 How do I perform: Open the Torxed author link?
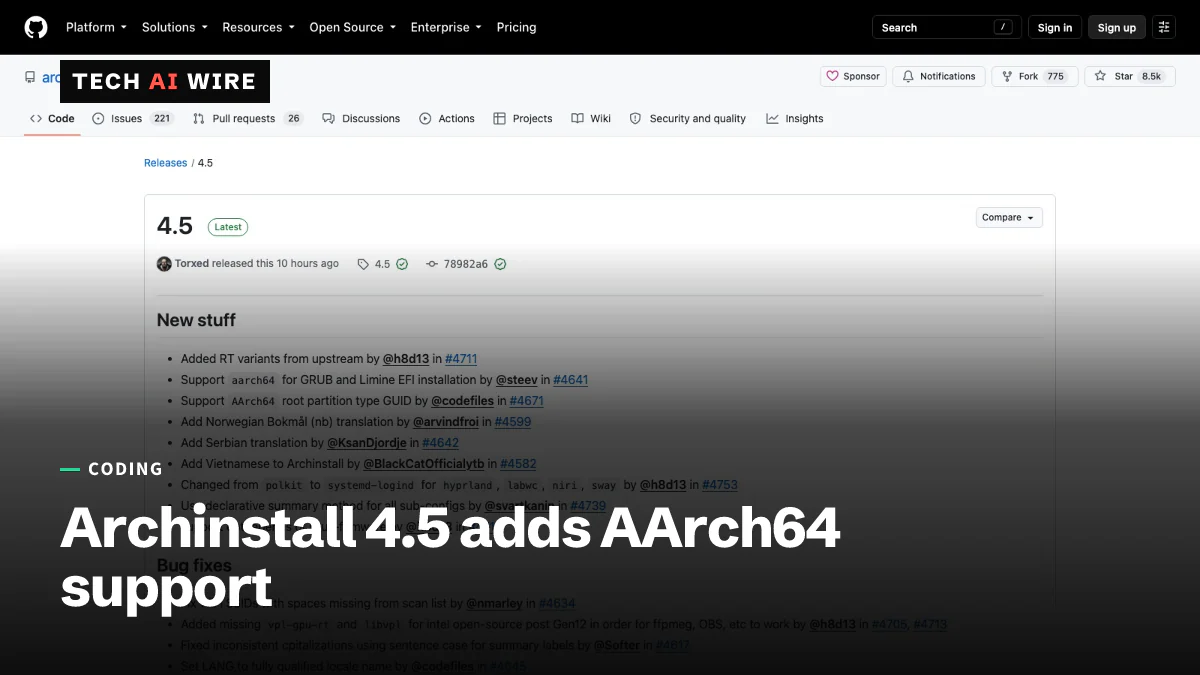coord(192,264)
